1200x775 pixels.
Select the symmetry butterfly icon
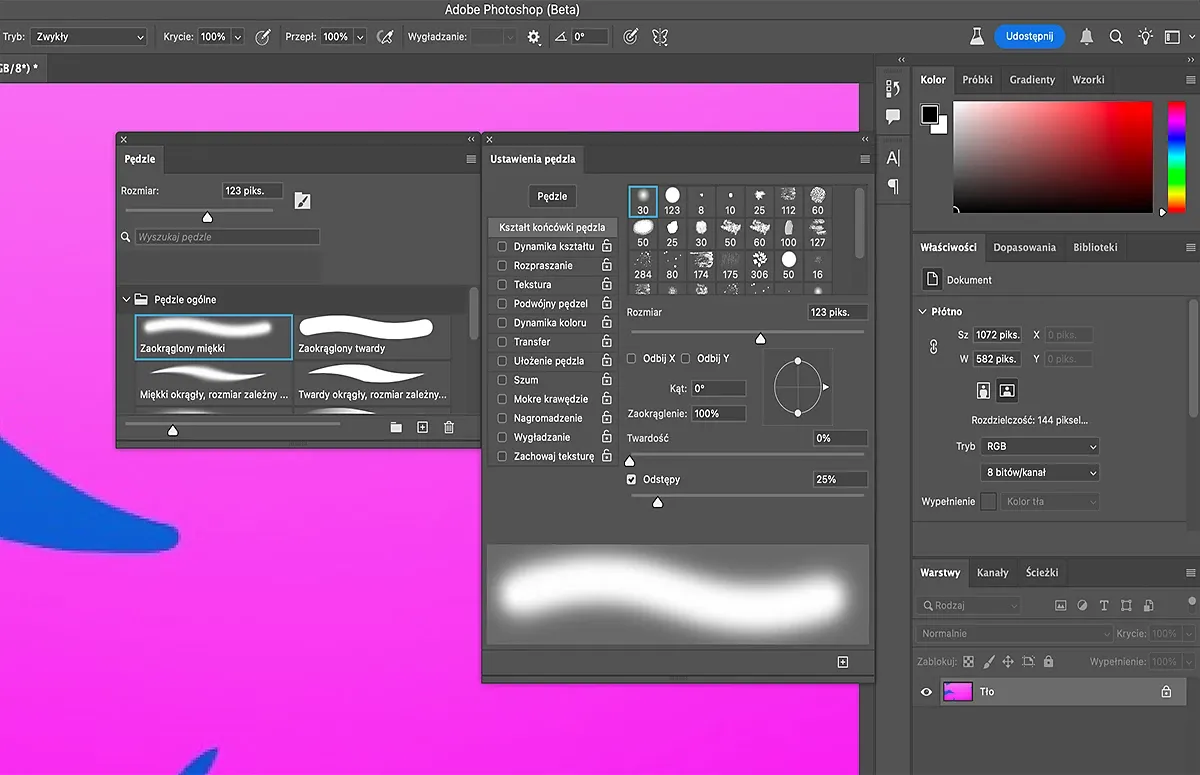[659, 36]
